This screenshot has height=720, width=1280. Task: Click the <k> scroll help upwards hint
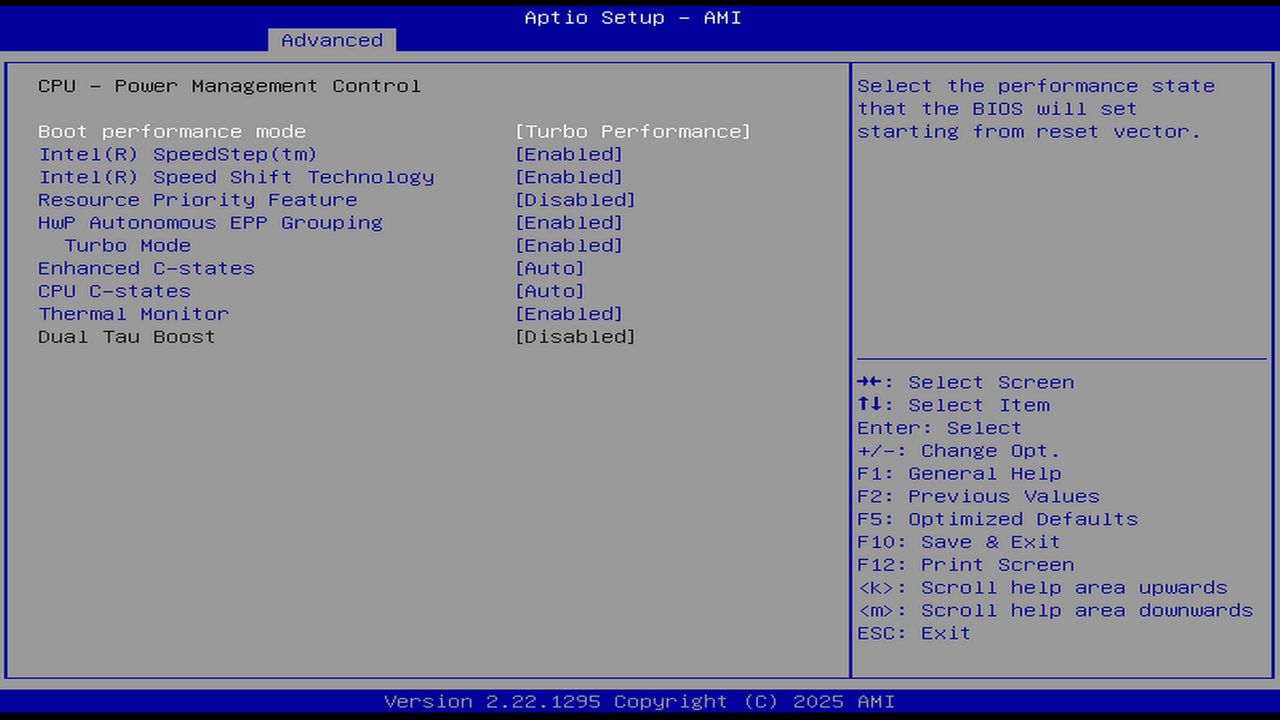click(1042, 587)
